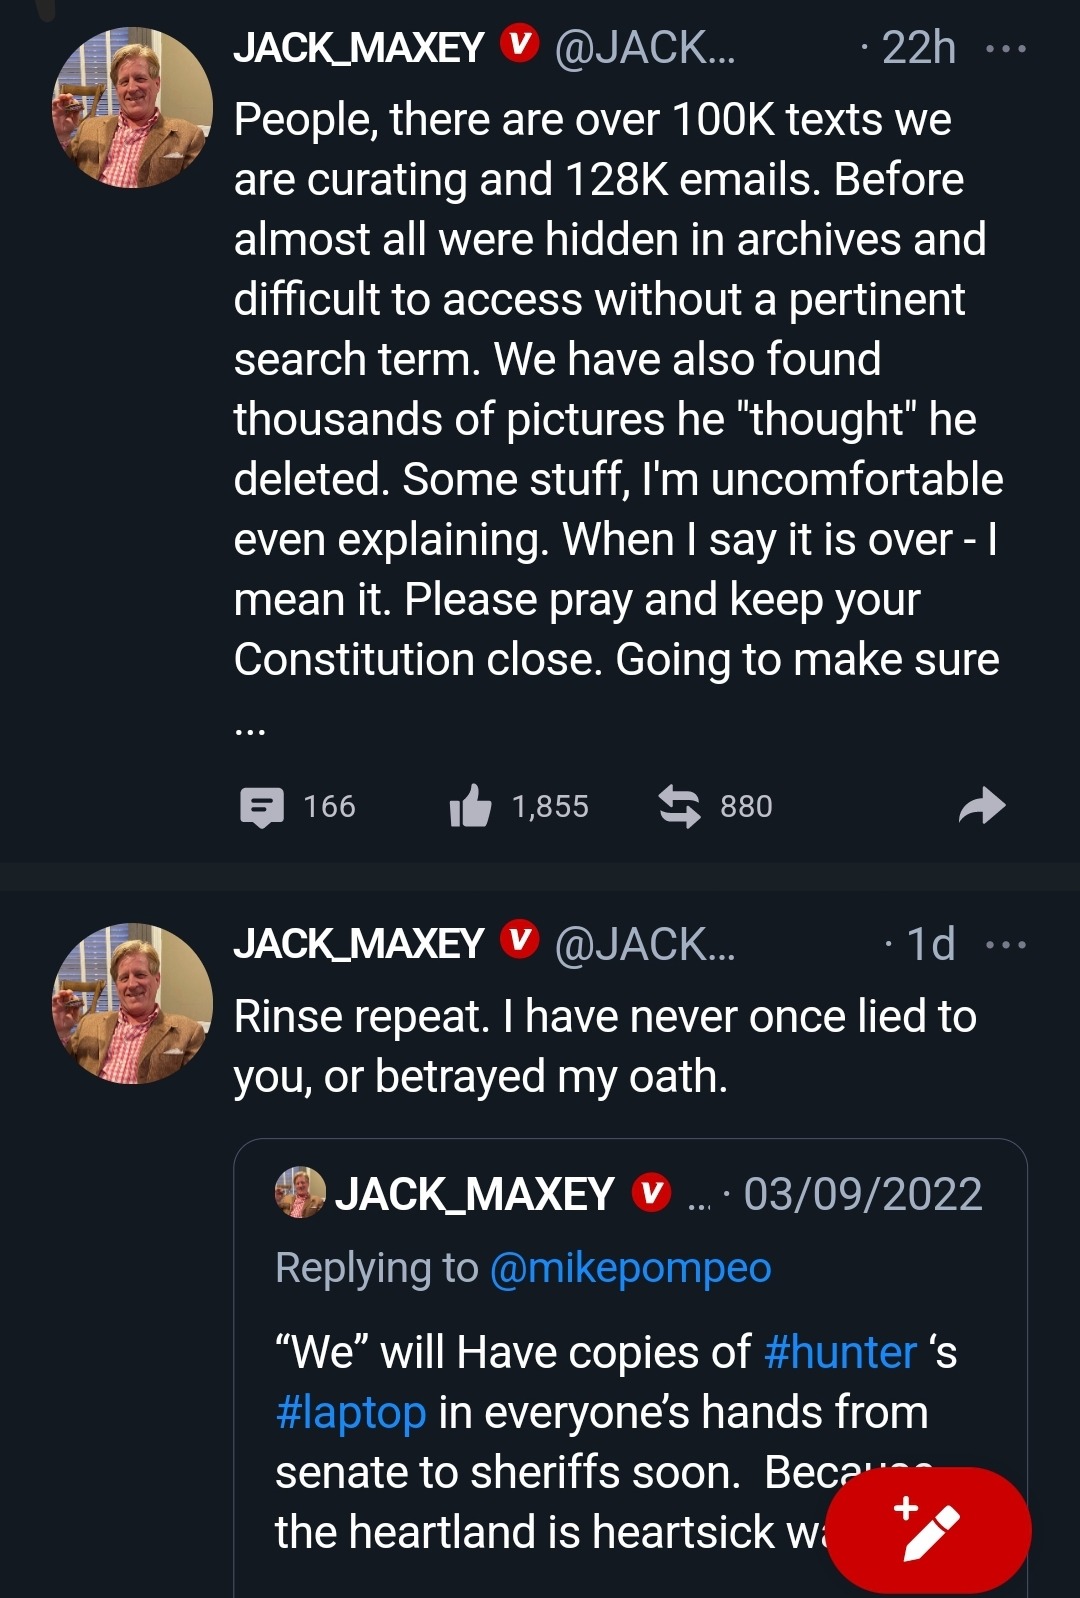Tap the 22h timestamp on first post
Screen dimensions: 1080x1598
918,48
